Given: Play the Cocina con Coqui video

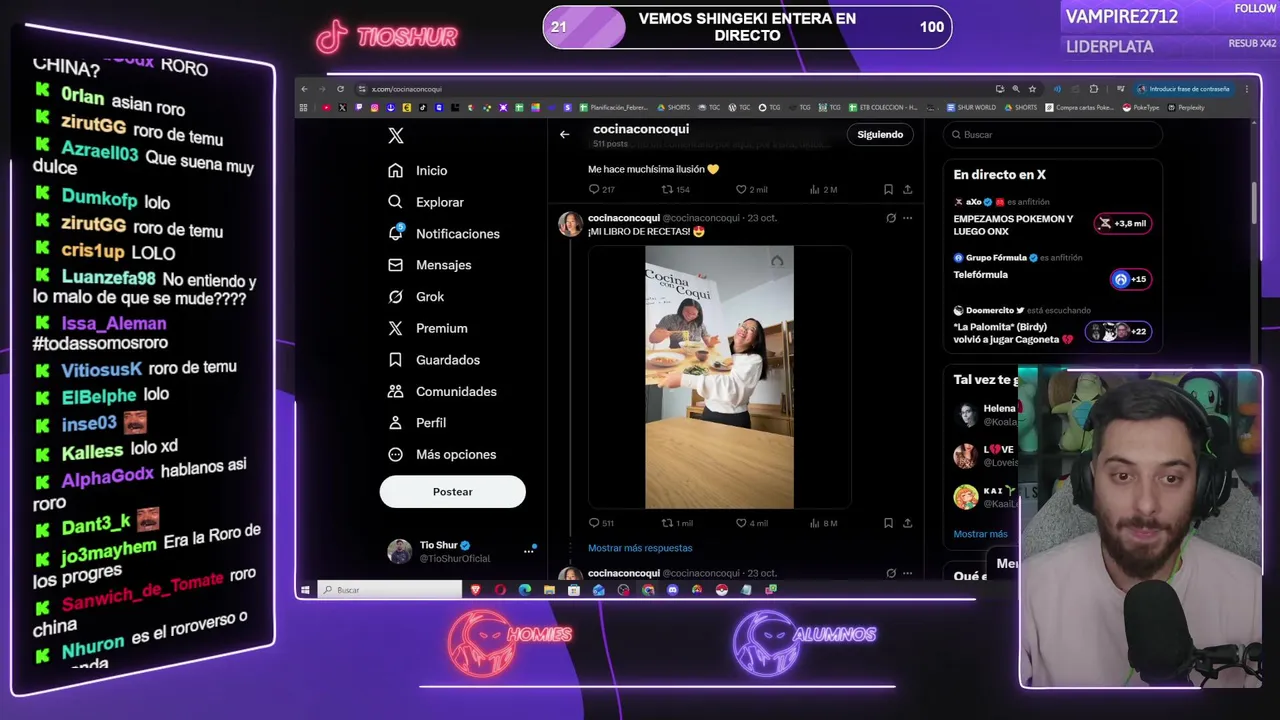Looking at the screenshot, I should point(719,378).
